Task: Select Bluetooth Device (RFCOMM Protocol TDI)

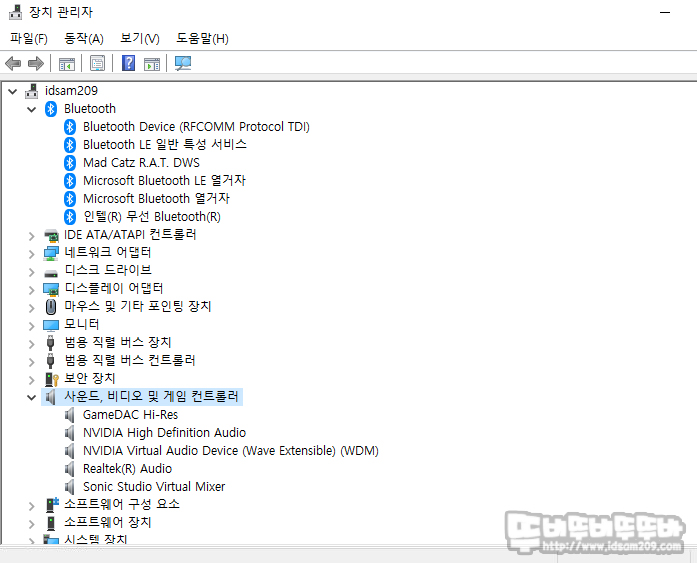Action: pos(196,127)
